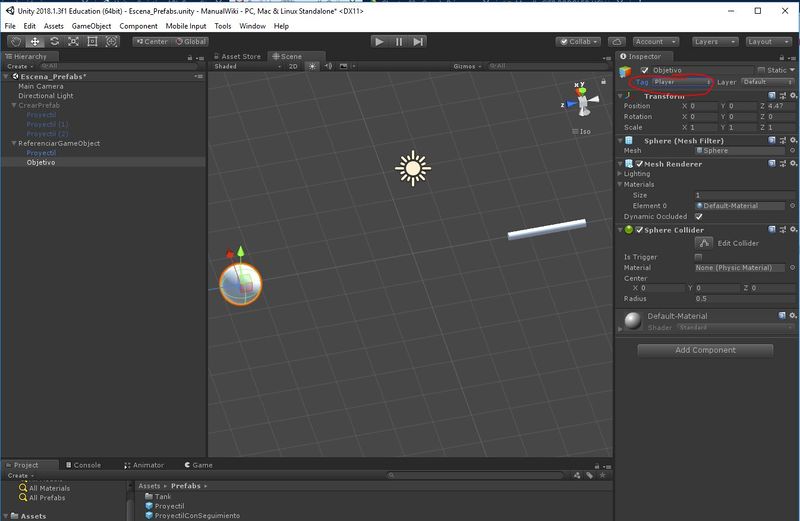Collapse CrearPrefab in Hierarchy
800x521 pixels.
click(14, 105)
